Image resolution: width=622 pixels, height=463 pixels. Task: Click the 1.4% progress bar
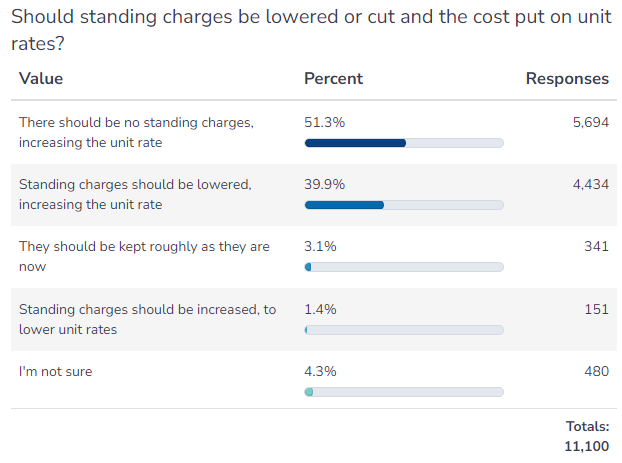(404, 330)
